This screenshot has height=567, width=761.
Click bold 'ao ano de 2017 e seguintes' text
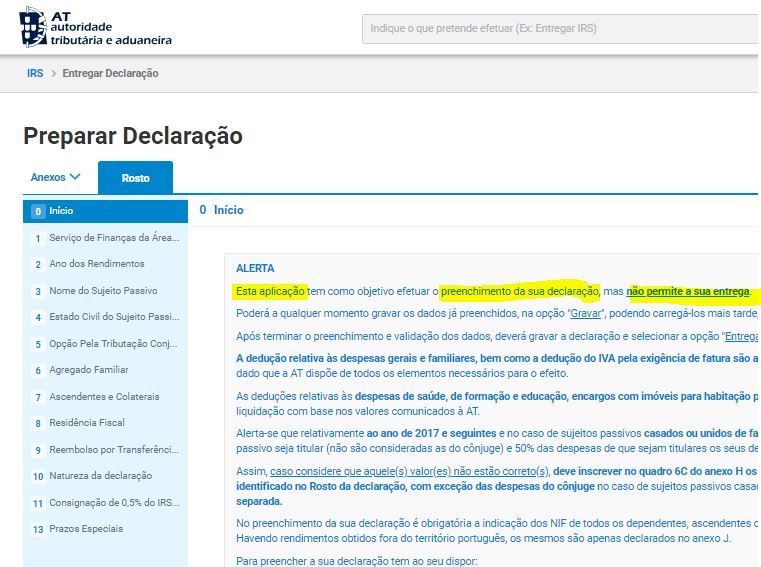(x=431, y=434)
